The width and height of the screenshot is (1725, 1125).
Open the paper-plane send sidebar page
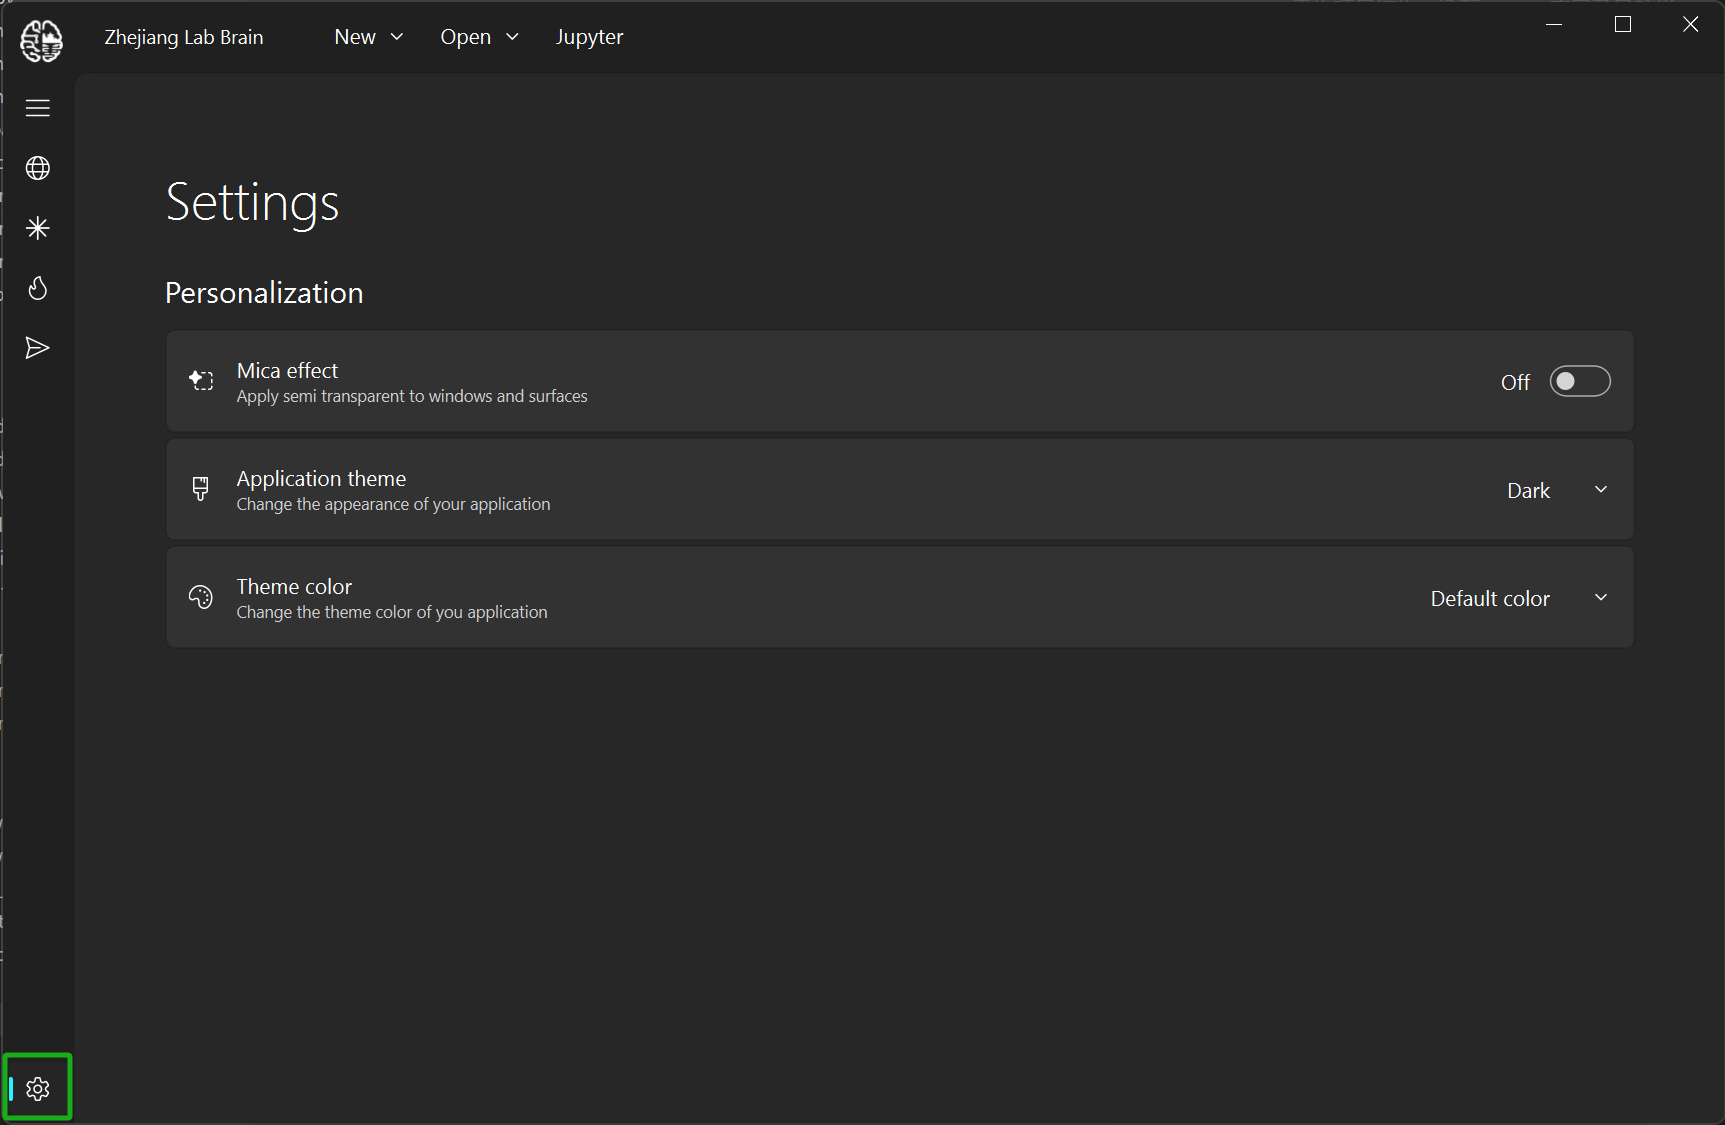pos(38,348)
